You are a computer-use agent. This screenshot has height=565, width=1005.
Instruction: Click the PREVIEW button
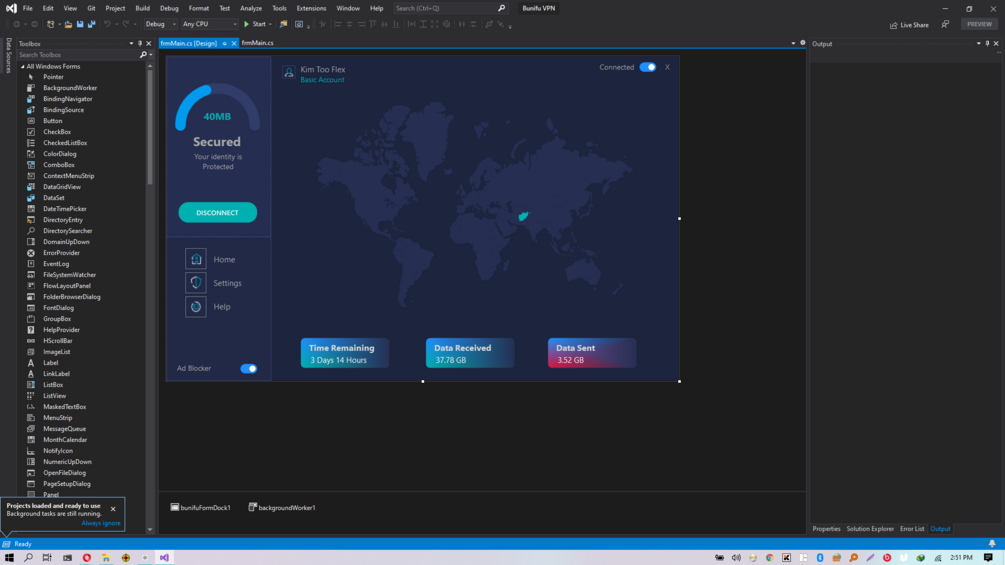coord(979,24)
